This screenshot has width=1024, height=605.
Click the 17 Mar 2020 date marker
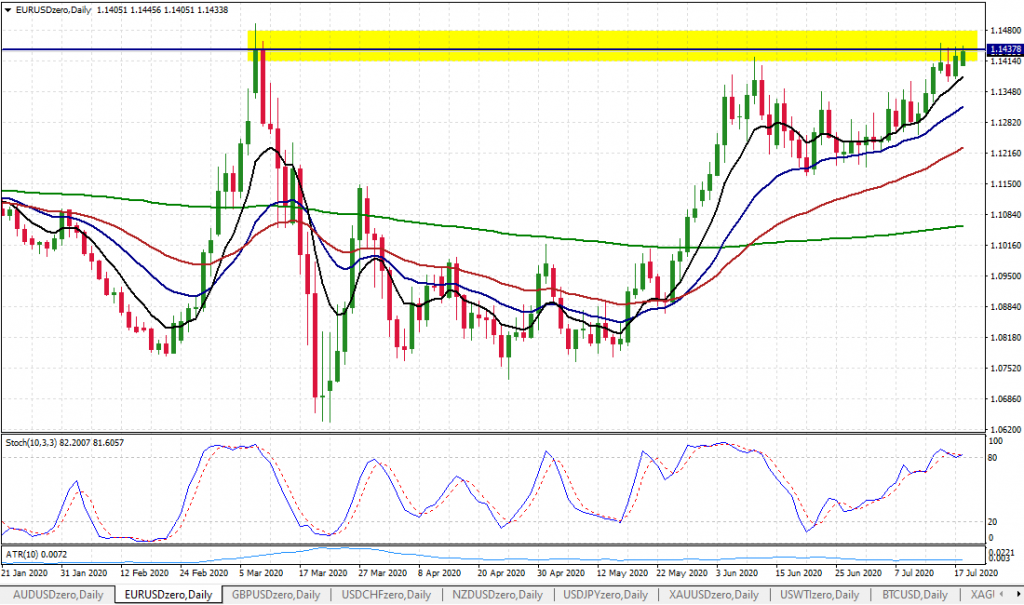coord(321,574)
